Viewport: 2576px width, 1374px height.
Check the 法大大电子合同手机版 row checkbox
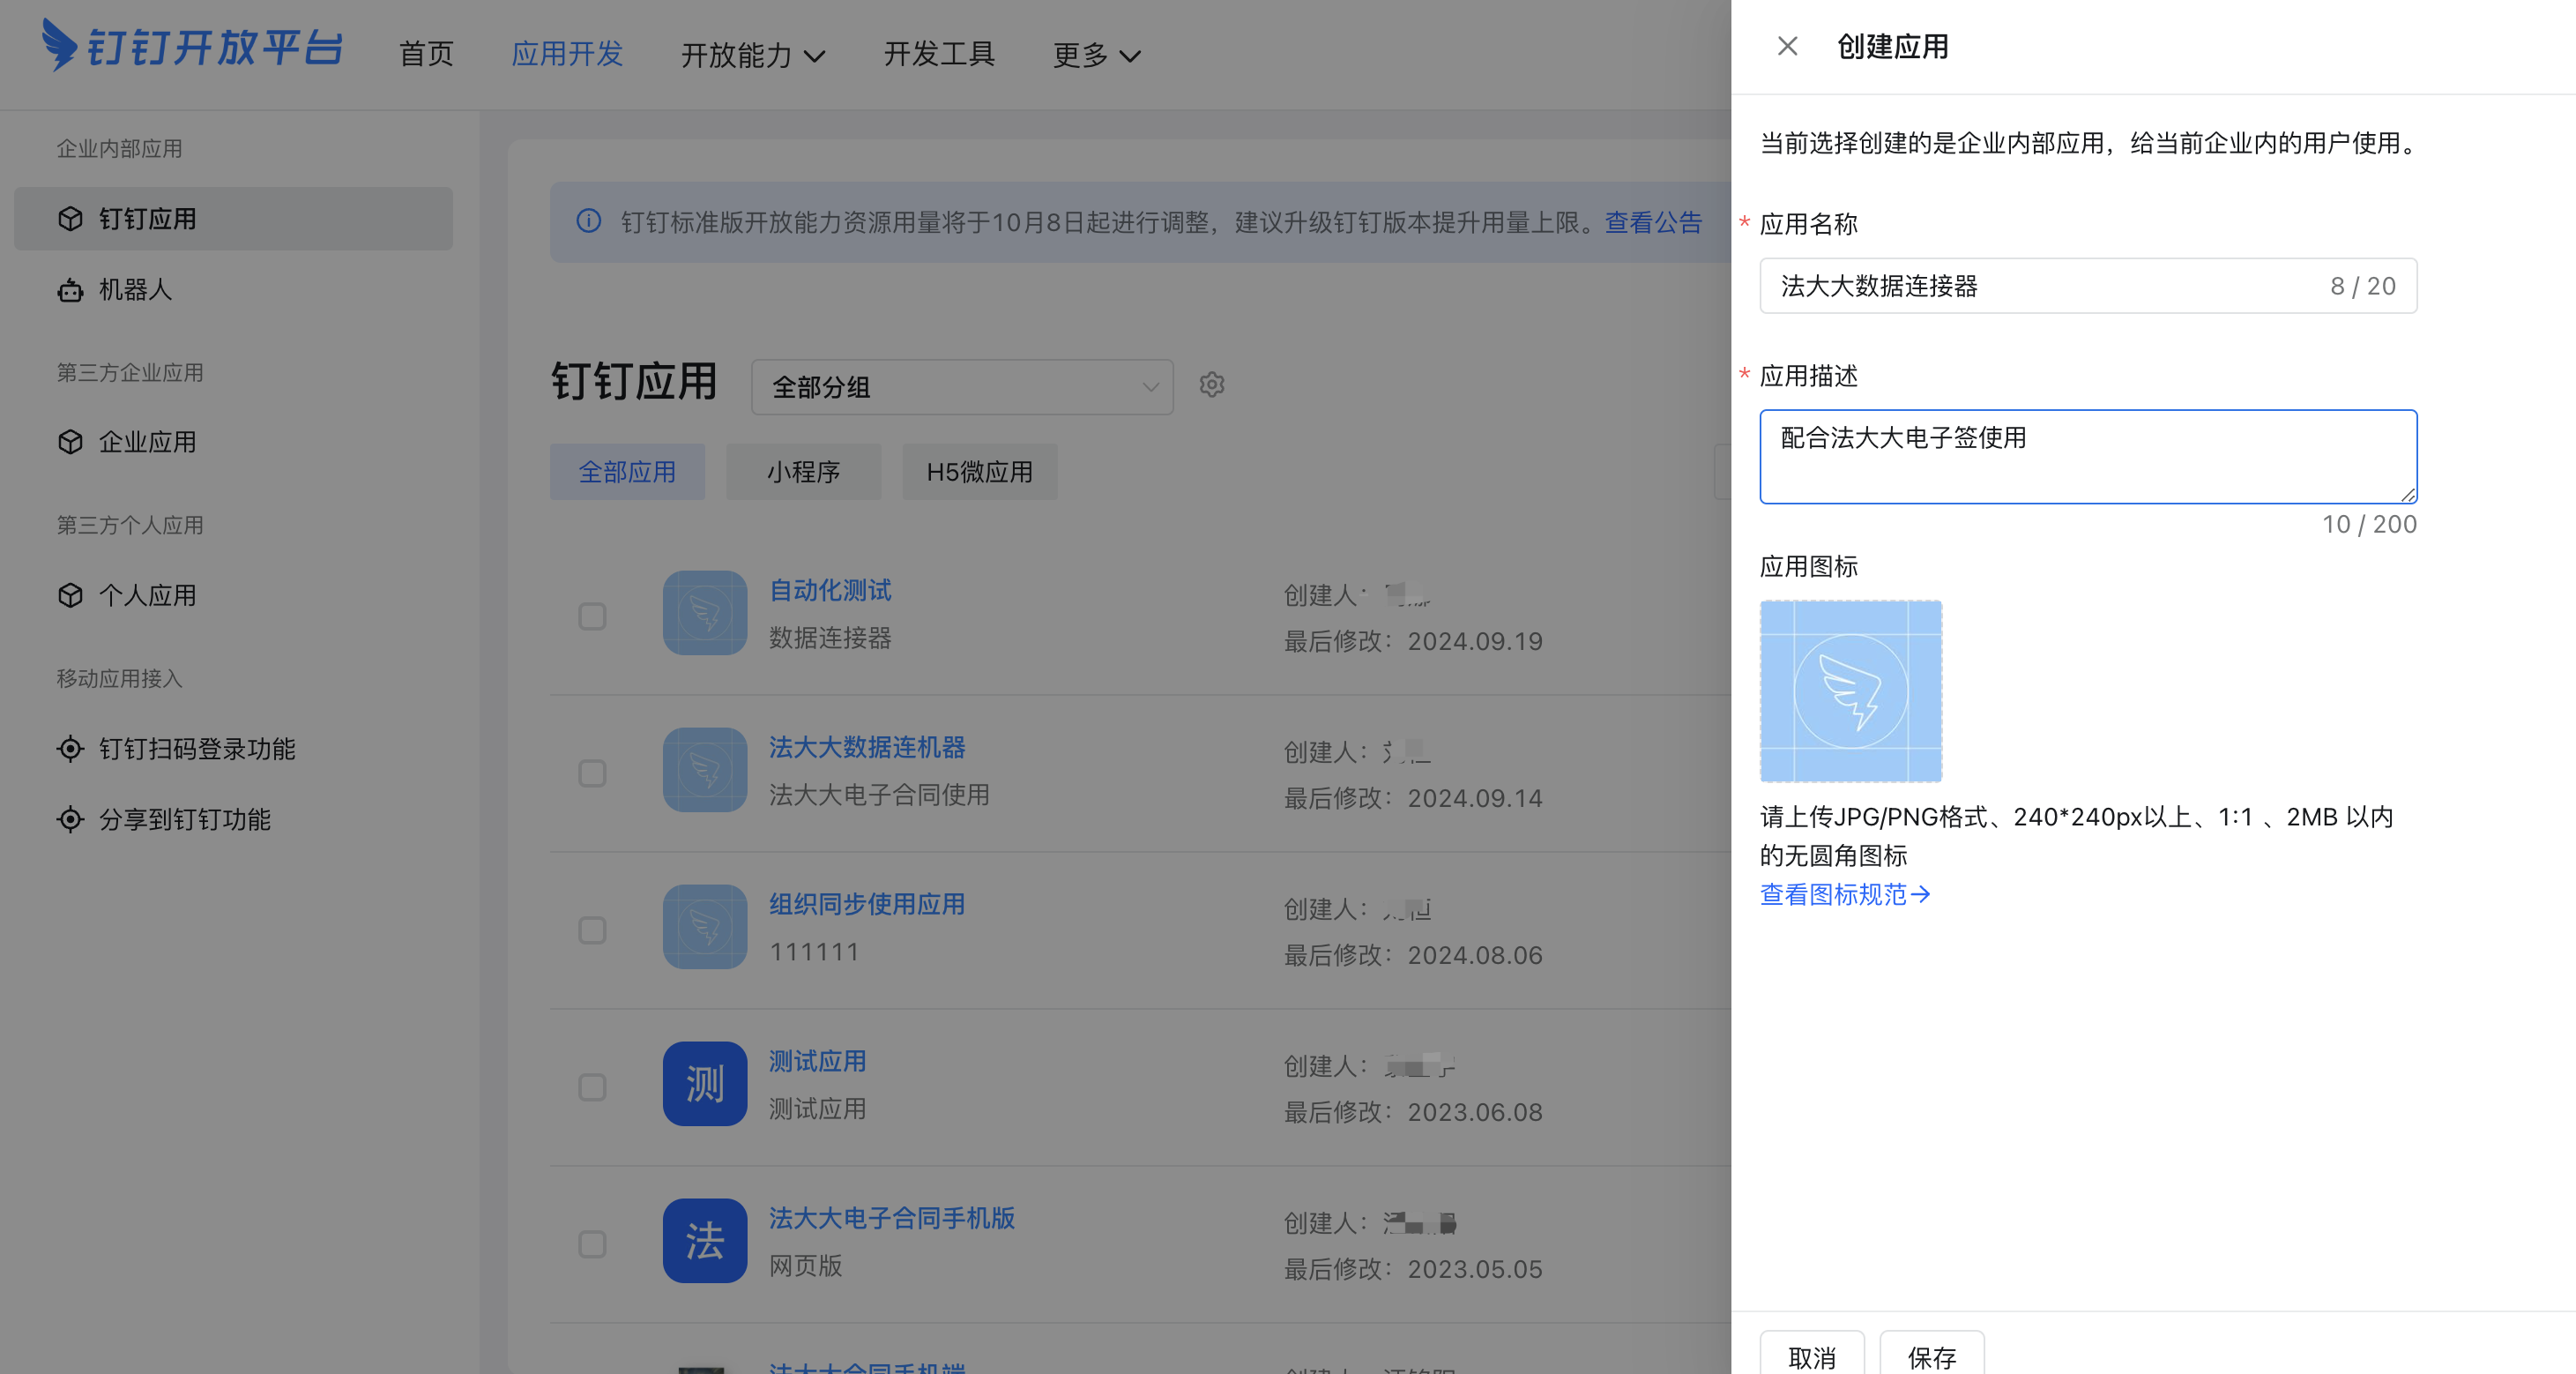(x=593, y=1244)
